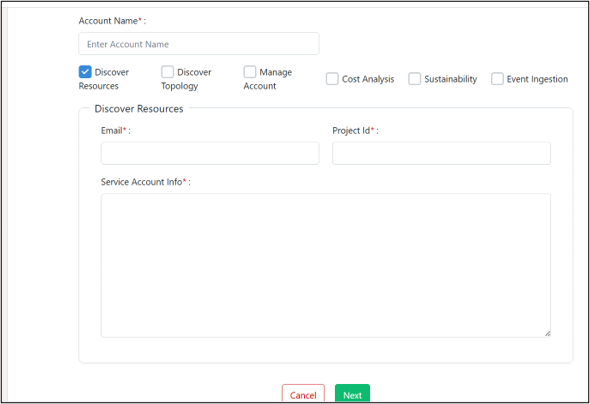Proceed with the Next button

[x=353, y=394]
